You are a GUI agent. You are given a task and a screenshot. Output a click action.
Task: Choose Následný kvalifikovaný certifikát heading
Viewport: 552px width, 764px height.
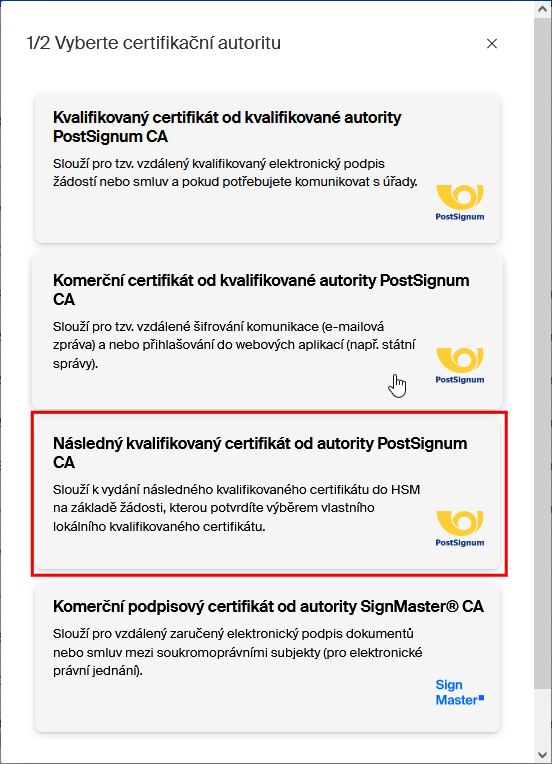click(x=260, y=453)
